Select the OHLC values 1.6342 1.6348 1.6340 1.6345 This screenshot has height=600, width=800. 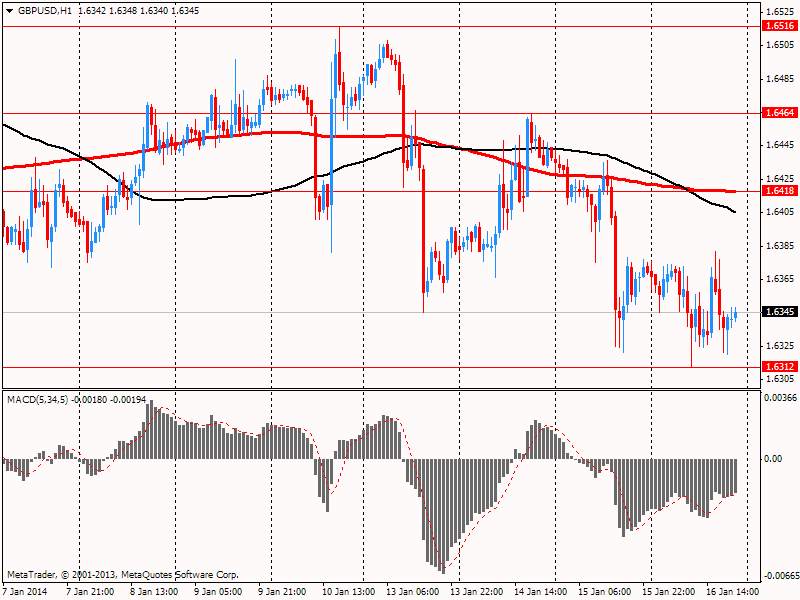(138, 11)
